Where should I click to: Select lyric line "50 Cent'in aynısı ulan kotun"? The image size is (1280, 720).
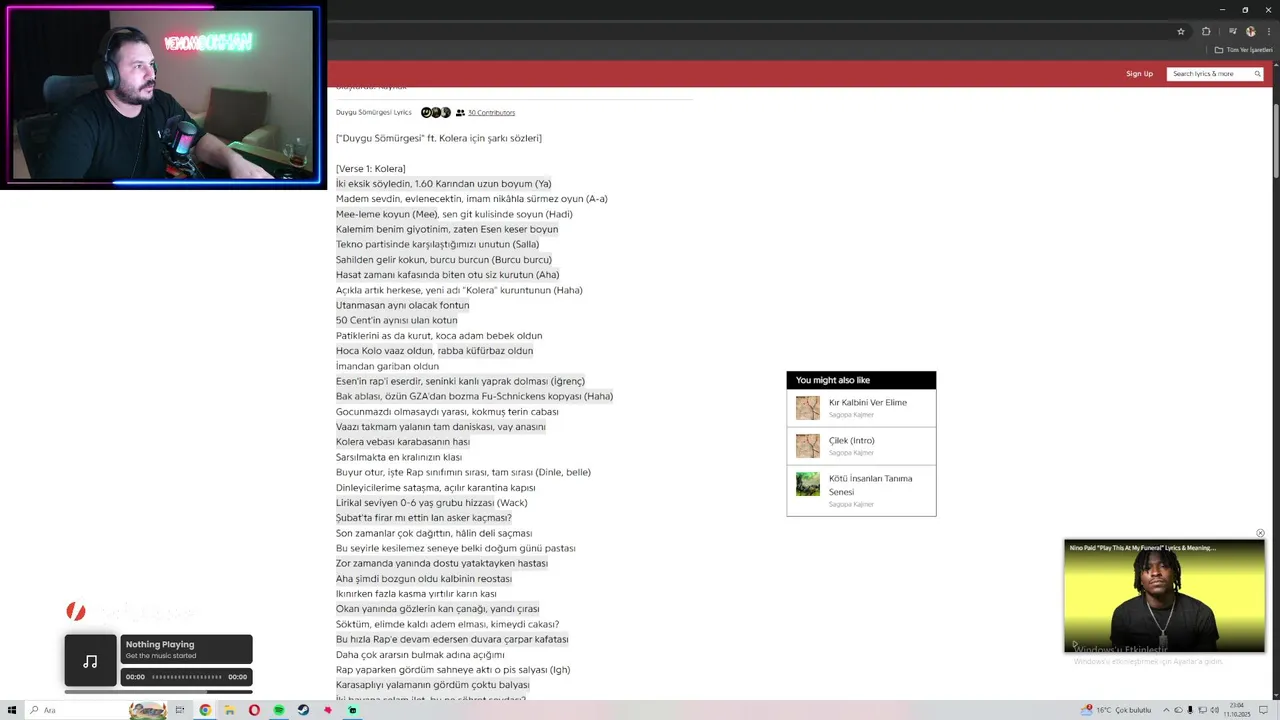coord(396,321)
